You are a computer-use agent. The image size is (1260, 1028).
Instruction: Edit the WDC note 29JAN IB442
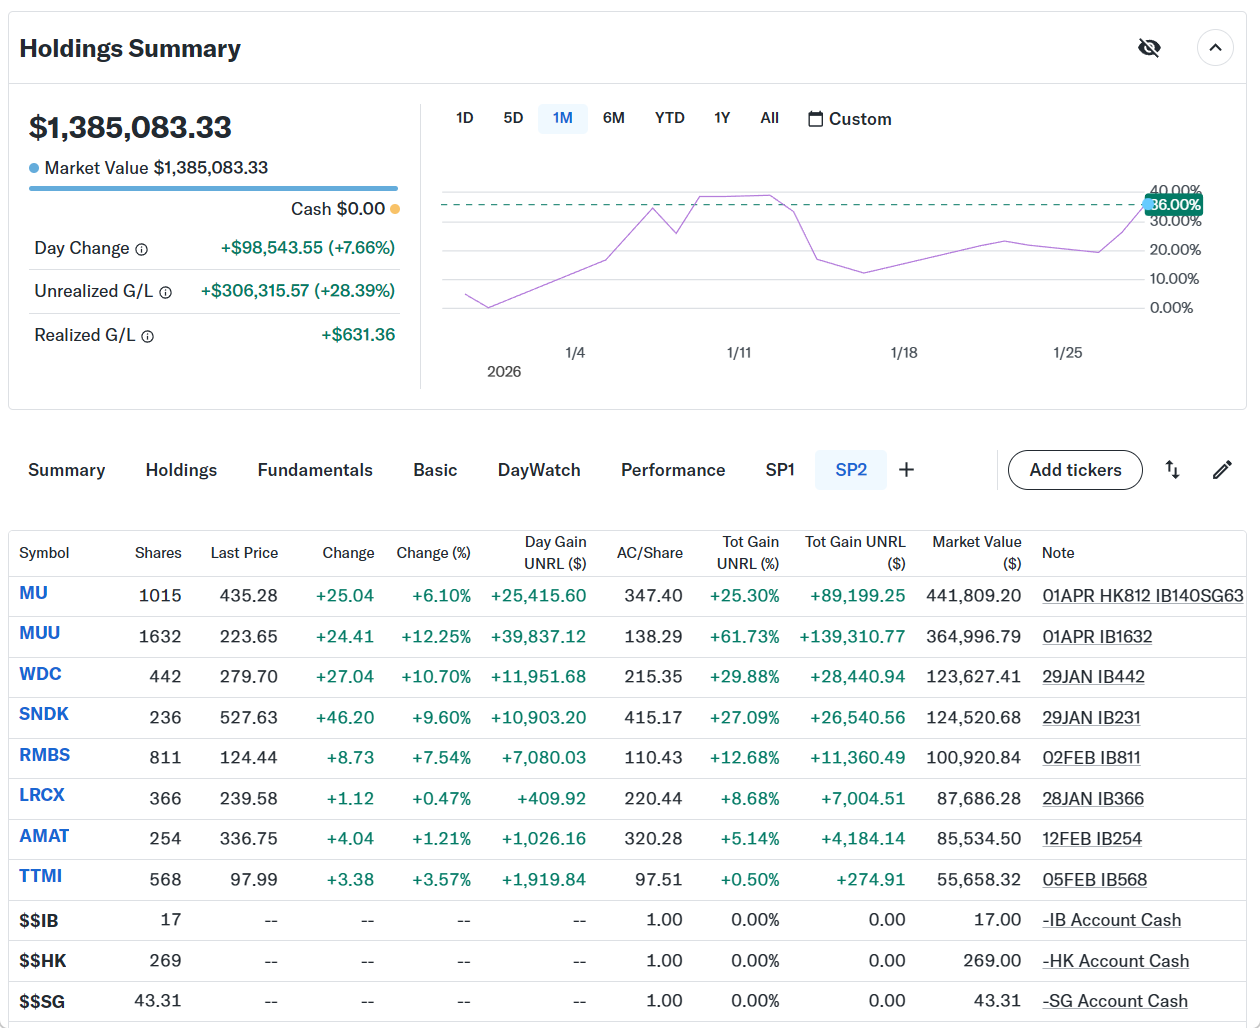[1093, 677]
